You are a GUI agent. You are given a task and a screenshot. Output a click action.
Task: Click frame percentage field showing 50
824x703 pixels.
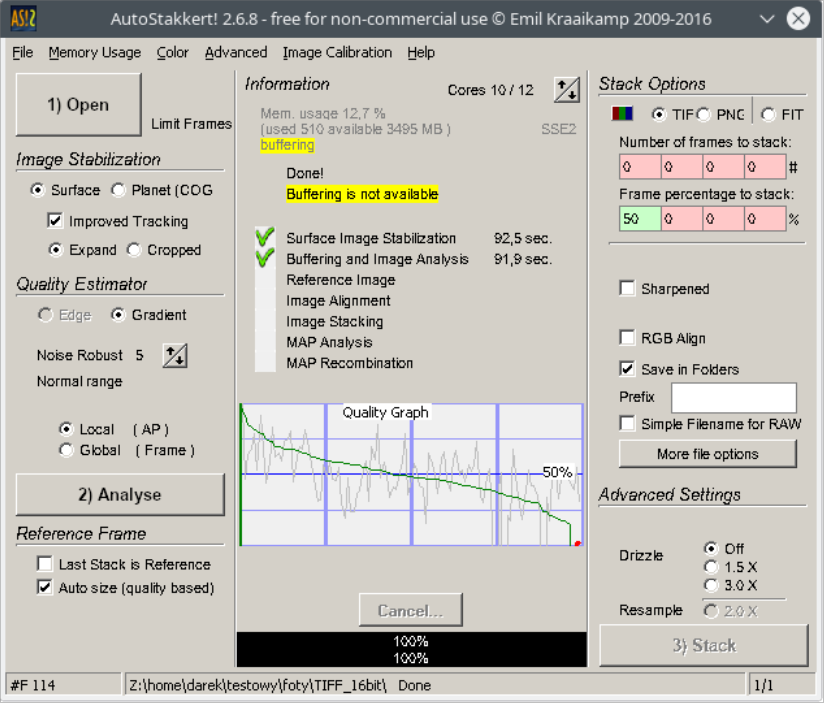(640, 219)
